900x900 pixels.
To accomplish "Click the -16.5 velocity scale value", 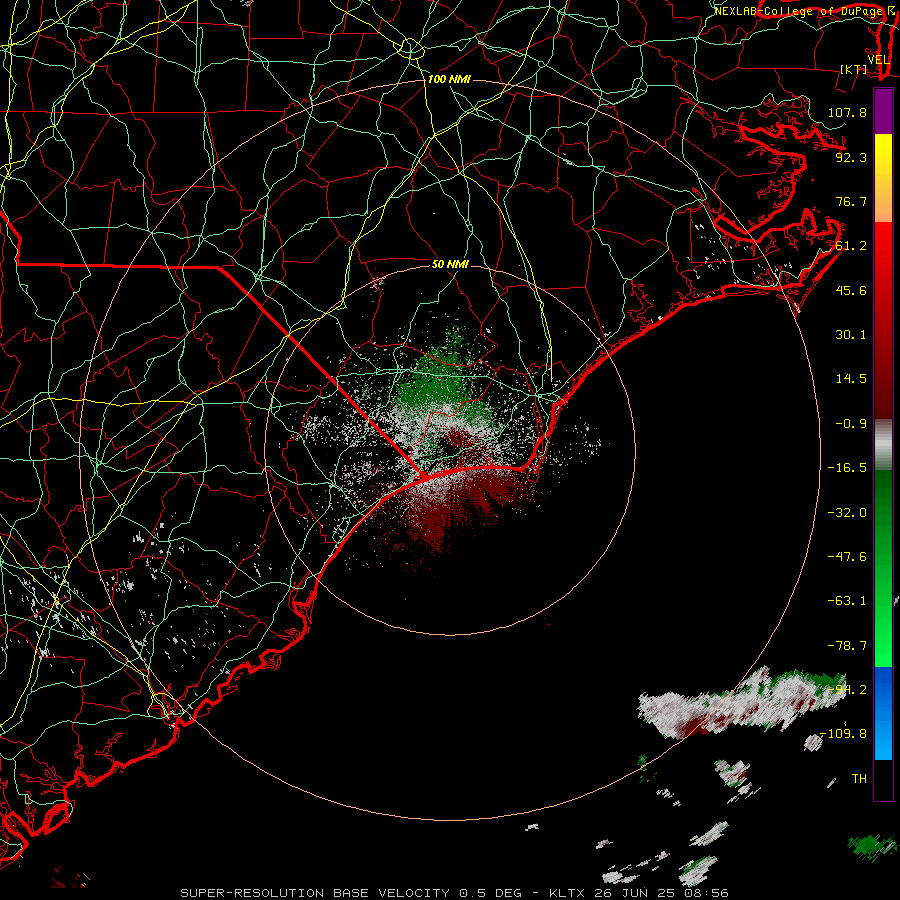I will [847, 468].
